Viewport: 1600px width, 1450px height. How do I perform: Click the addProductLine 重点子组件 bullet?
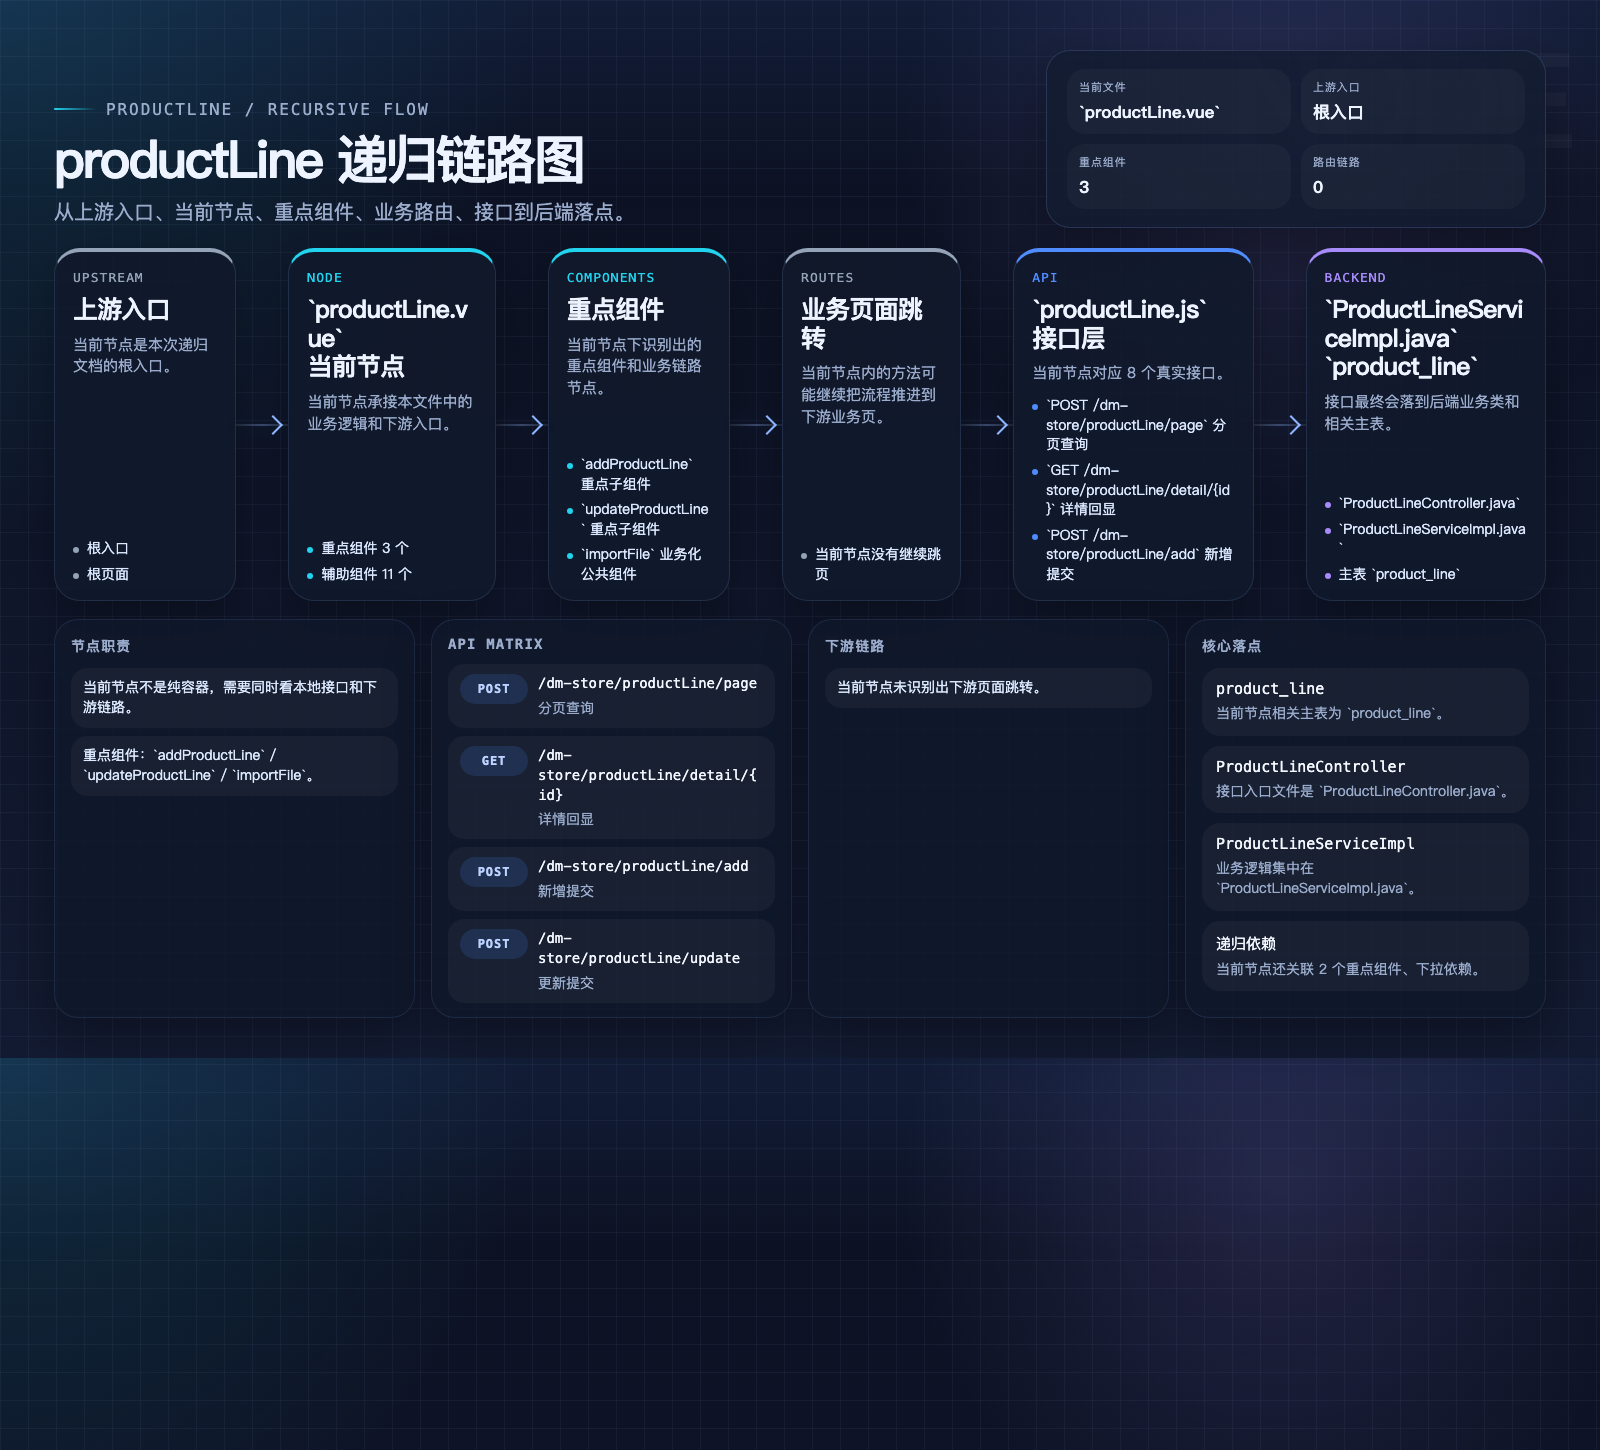point(630,474)
